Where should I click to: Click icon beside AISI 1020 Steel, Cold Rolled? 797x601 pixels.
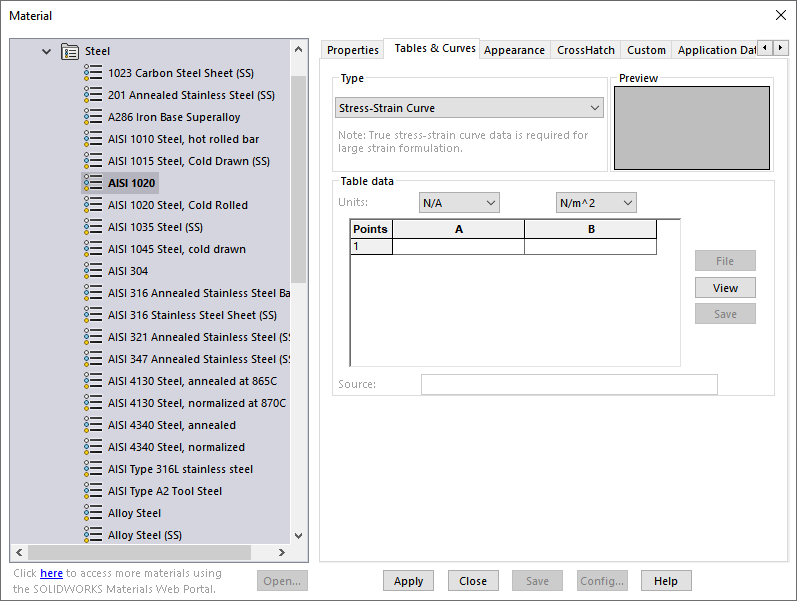point(93,205)
